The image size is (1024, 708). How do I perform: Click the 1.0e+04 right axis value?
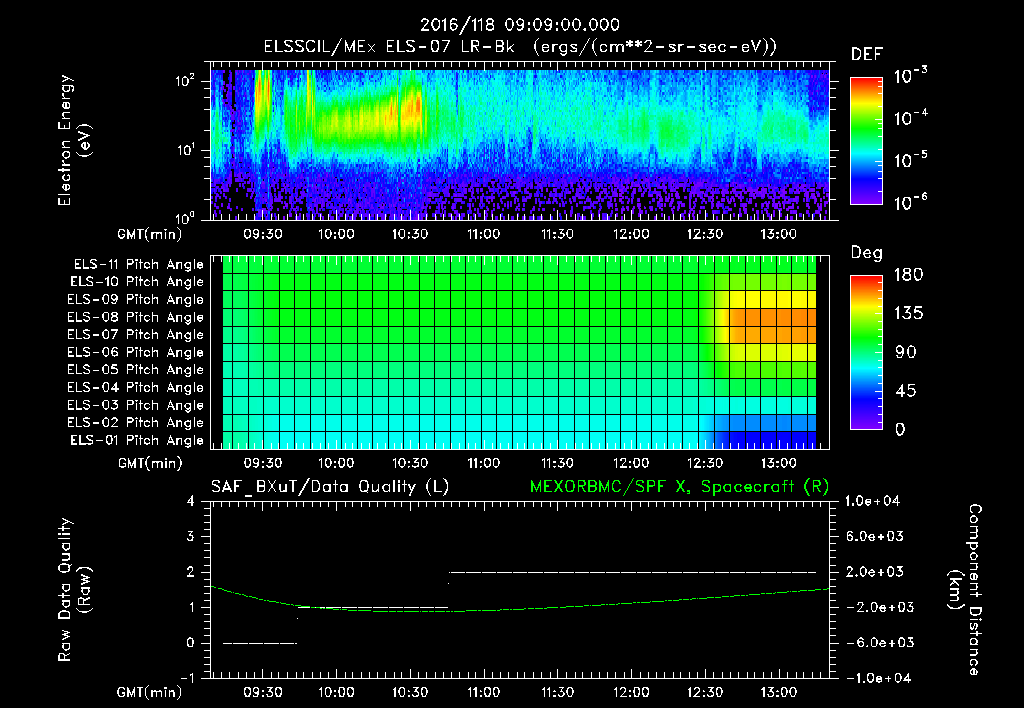(872, 501)
